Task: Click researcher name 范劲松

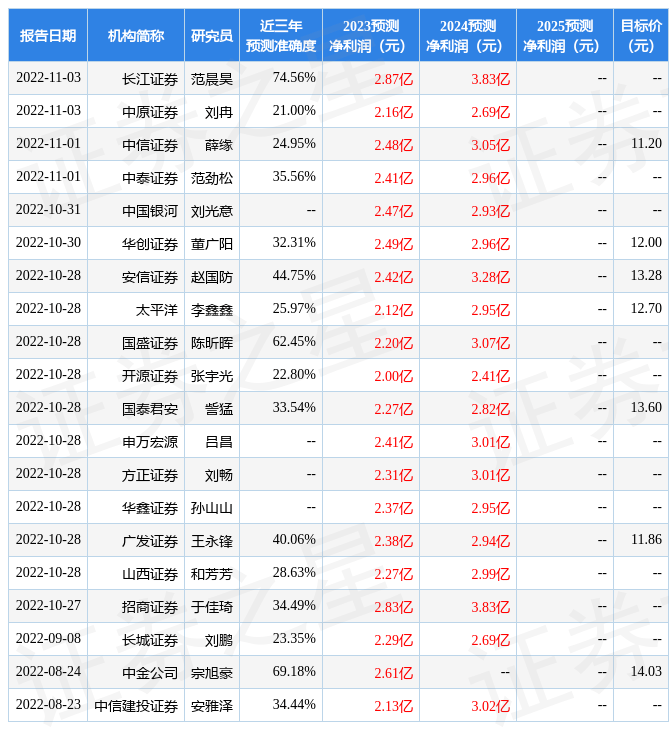Action: pyautogui.click(x=212, y=178)
